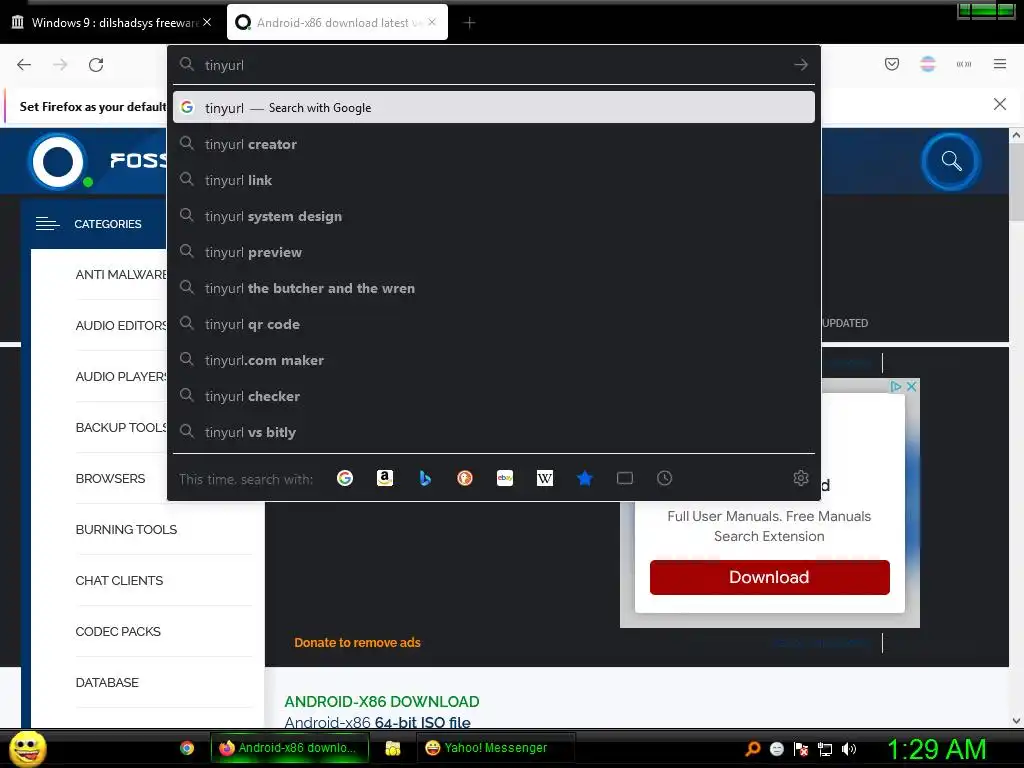
Task: Open AUDIO PLAYERS category
Action: coord(121,377)
